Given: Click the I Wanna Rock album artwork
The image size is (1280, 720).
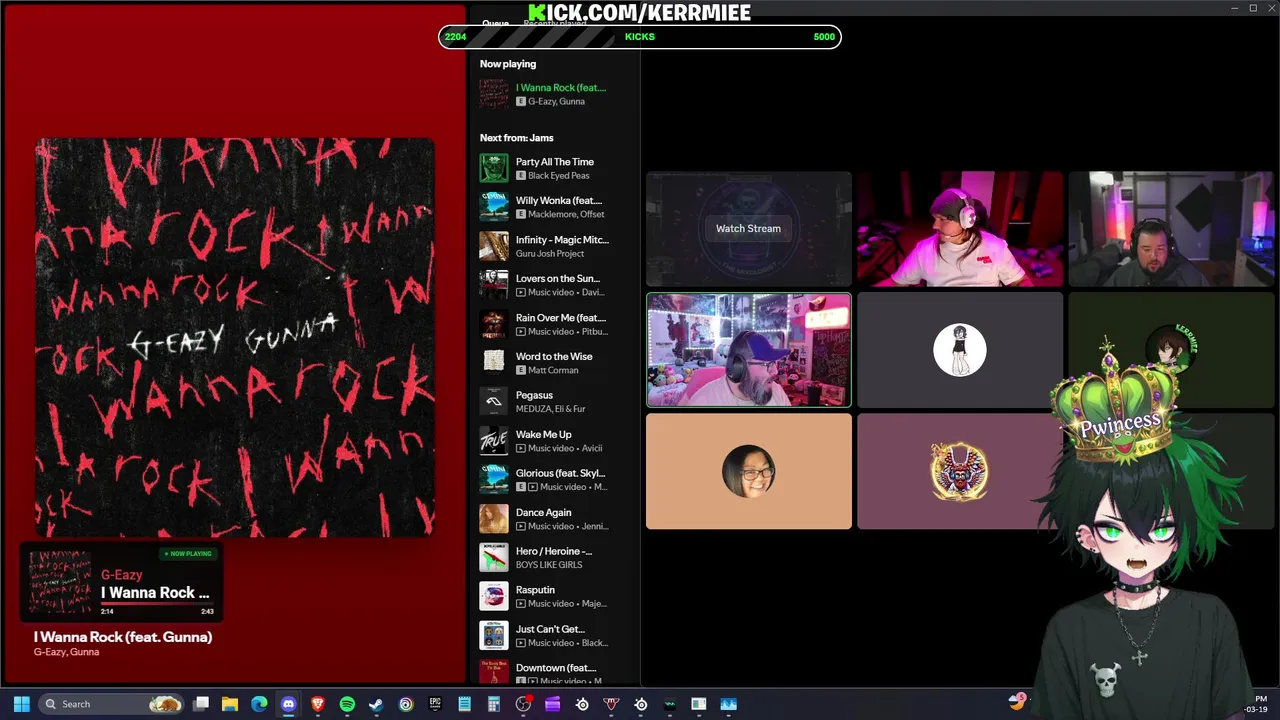Looking at the screenshot, I should (x=235, y=338).
